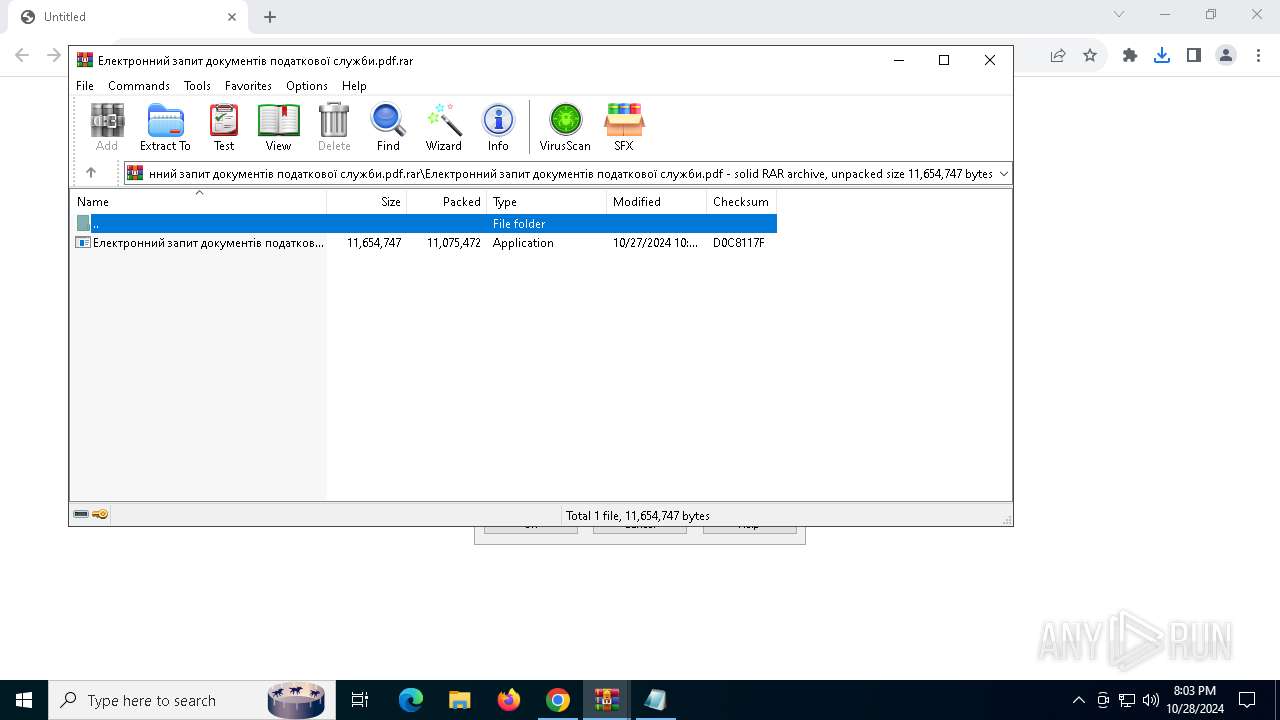1280x720 pixels.
Task: Click Chrome share page icon
Action: (x=1058, y=56)
